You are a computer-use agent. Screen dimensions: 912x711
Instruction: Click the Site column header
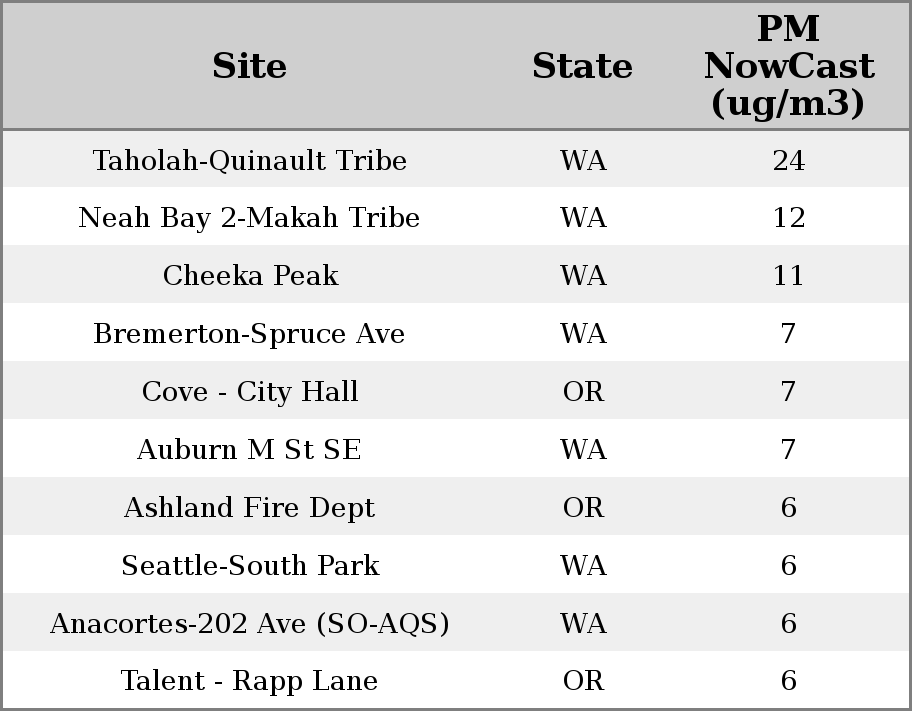[249, 66]
